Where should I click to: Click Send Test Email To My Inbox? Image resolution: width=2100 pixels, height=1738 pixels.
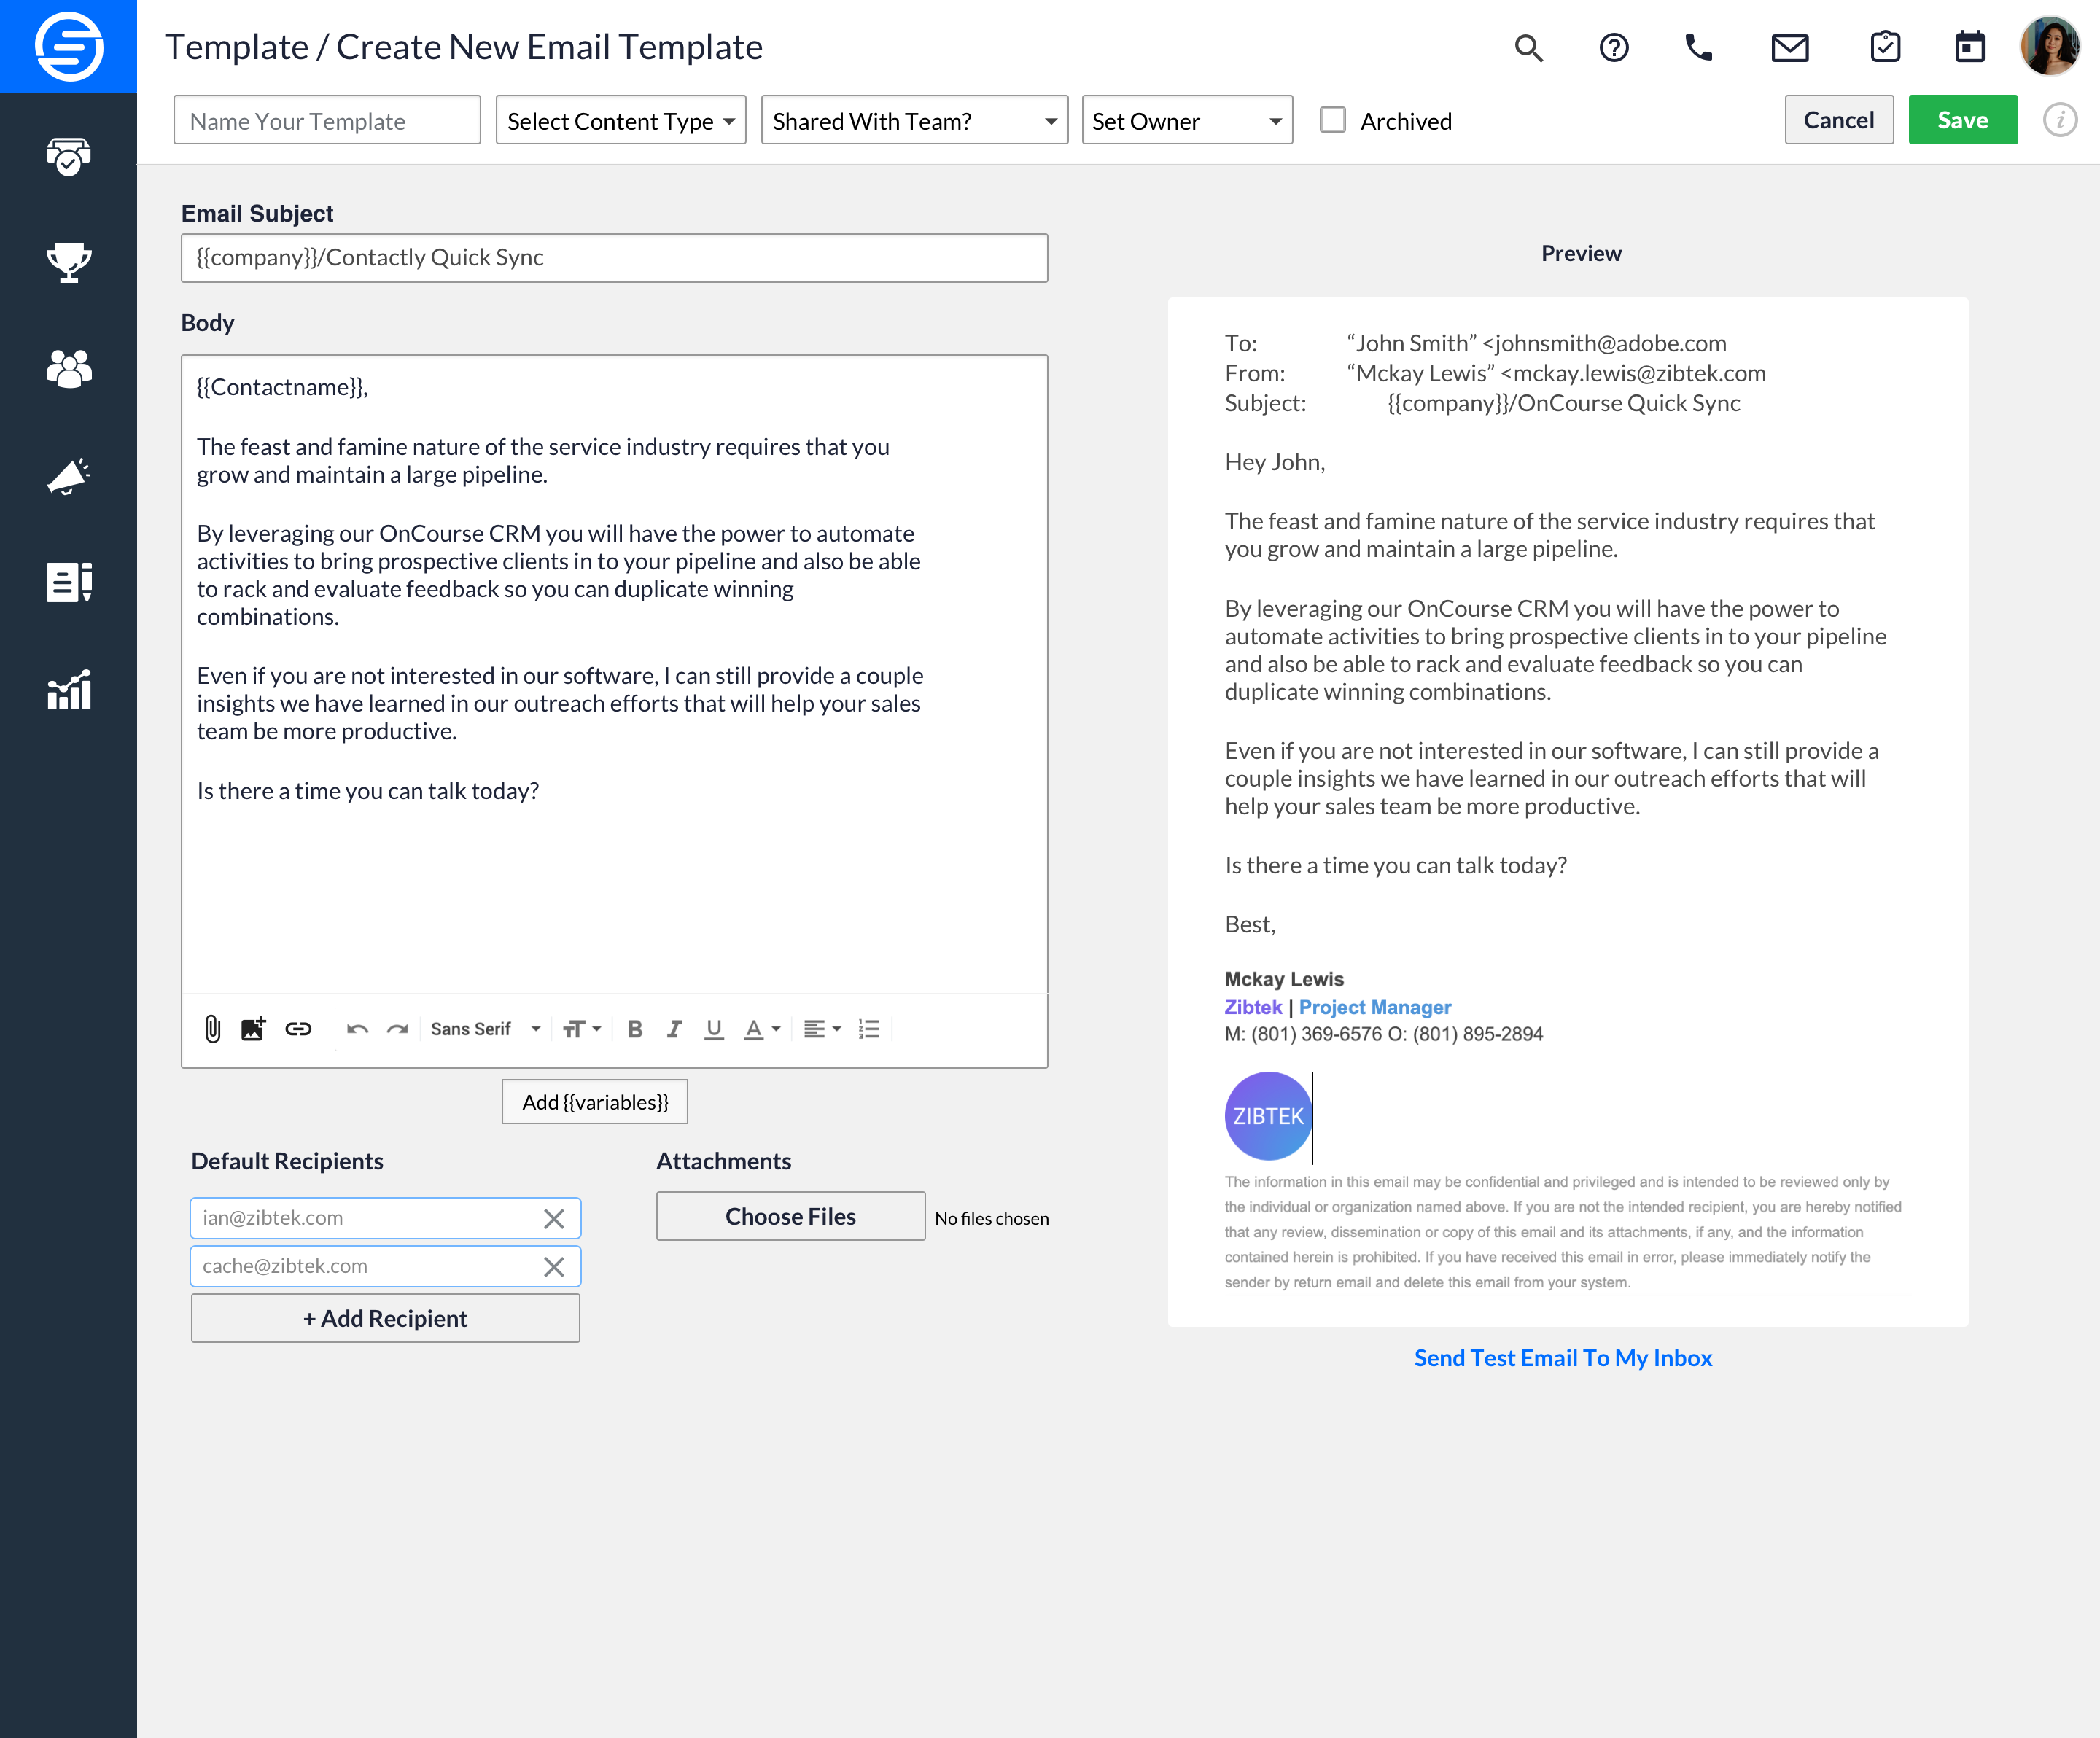(x=1562, y=1357)
